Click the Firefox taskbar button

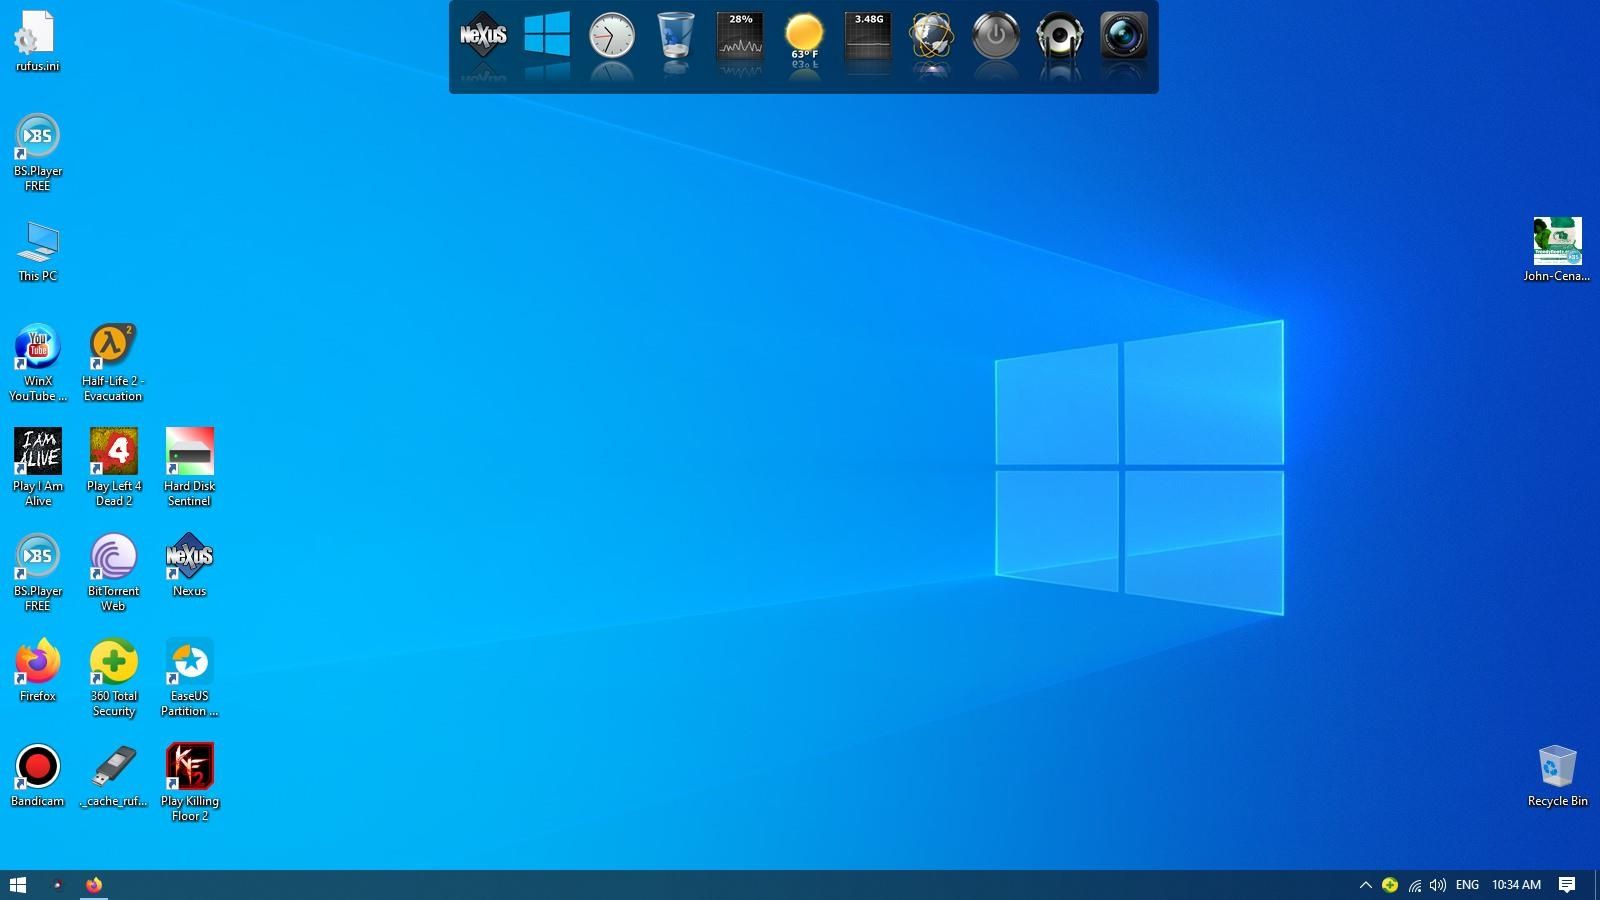(x=93, y=885)
